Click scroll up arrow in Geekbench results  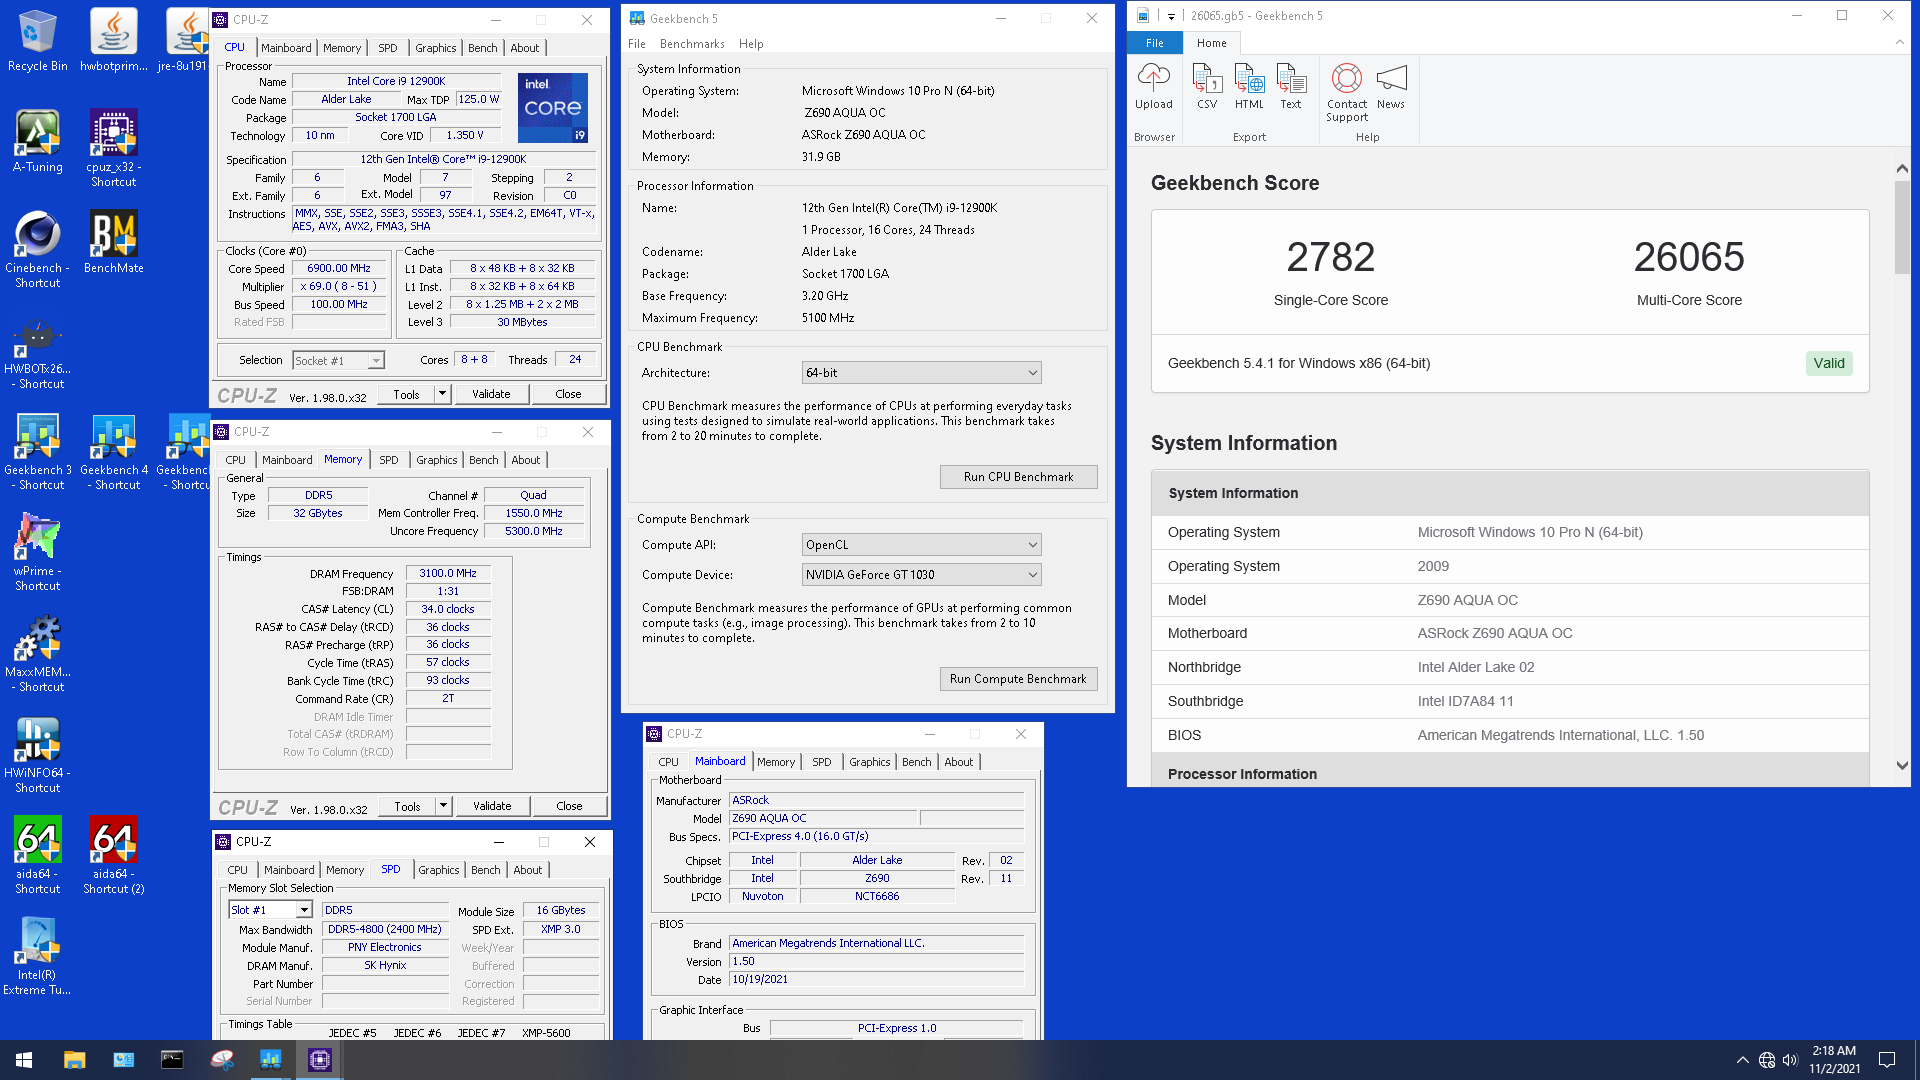tap(1902, 169)
